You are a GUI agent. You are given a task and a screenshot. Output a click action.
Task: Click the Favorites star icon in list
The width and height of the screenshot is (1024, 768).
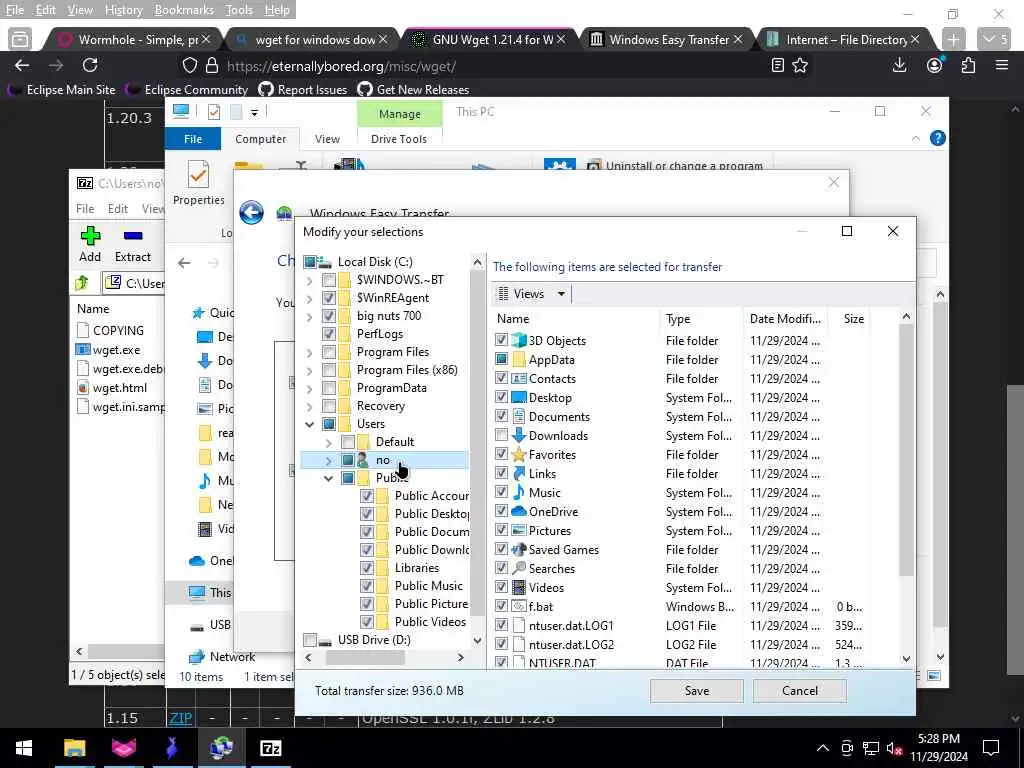(519, 455)
